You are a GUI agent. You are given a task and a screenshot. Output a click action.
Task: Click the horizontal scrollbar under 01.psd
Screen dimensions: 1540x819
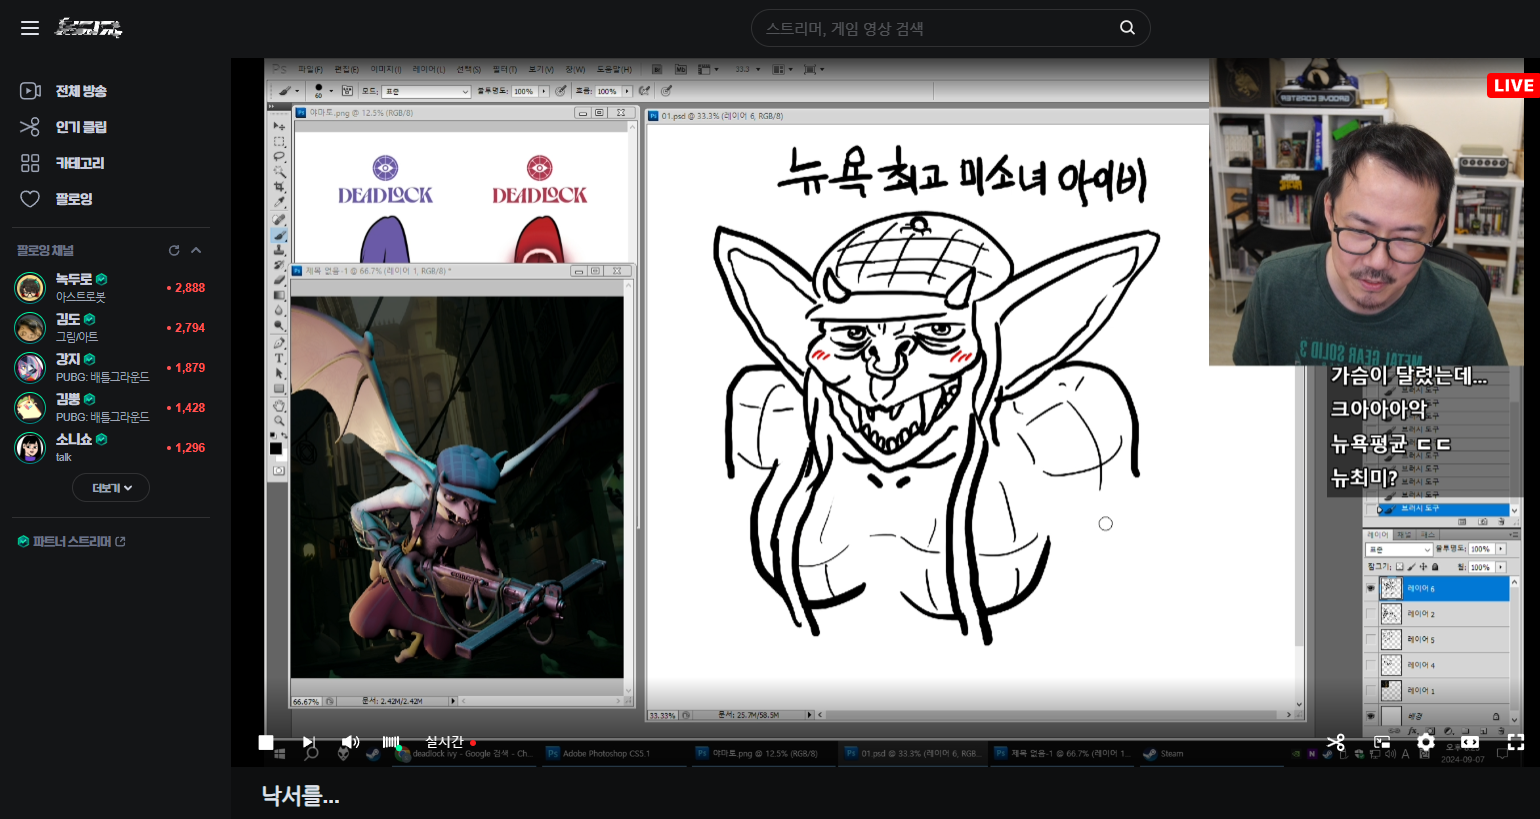pyautogui.click(x=1055, y=715)
